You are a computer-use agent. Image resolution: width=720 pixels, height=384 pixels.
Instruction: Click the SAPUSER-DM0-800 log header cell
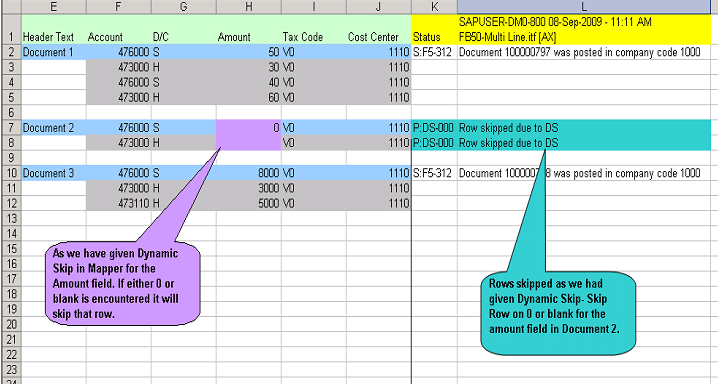(x=584, y=29)
